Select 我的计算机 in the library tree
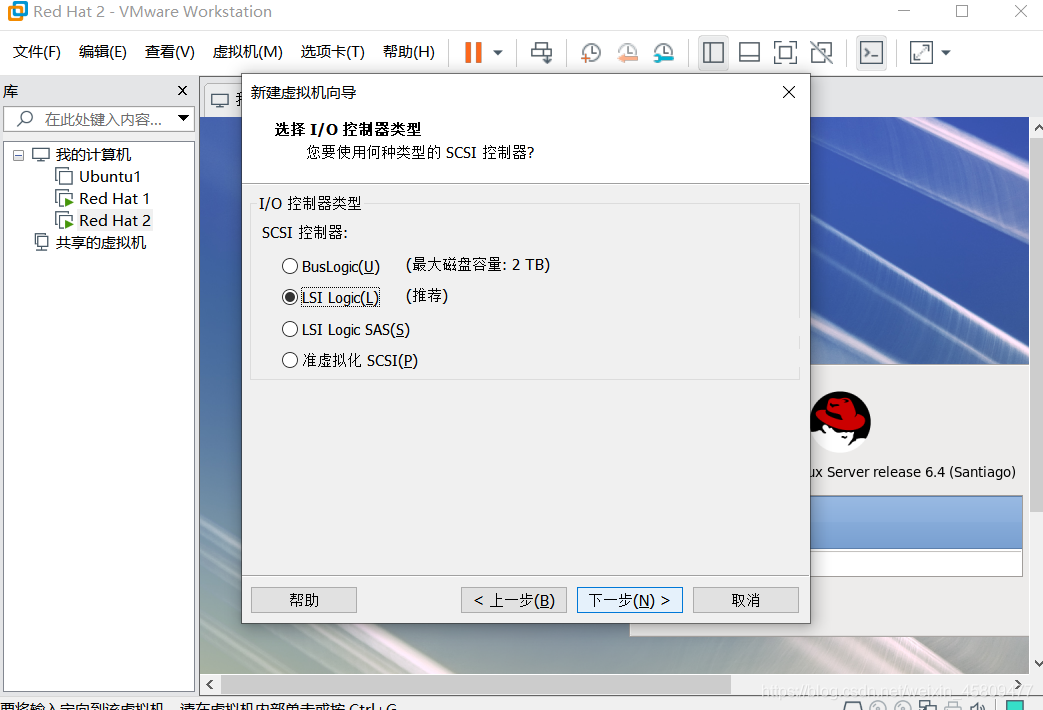This screenshot has height=710, width=1043. (93, 154)
